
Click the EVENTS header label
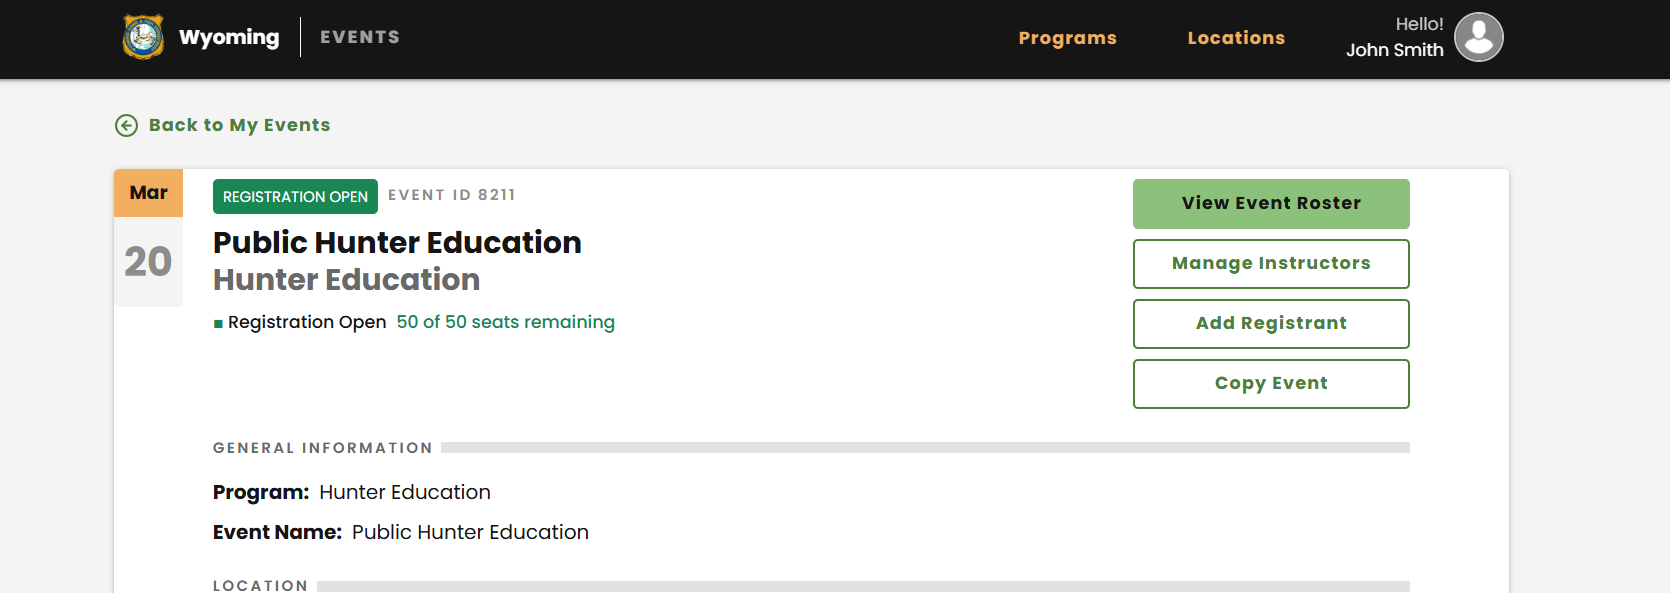(360, 37)
